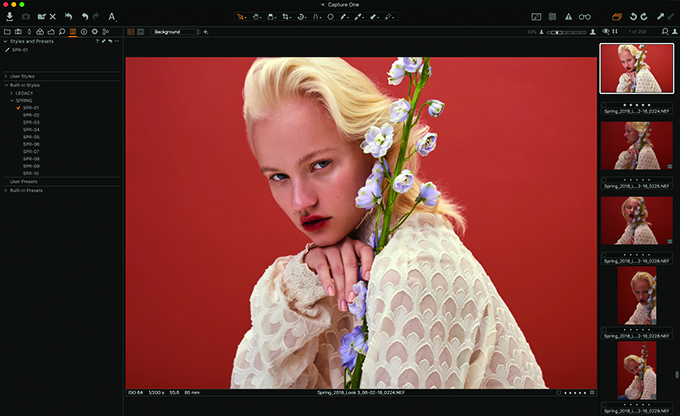680x416 pixels.
Task: Select the Annotations pencil tool
Action: pos(389,17)
